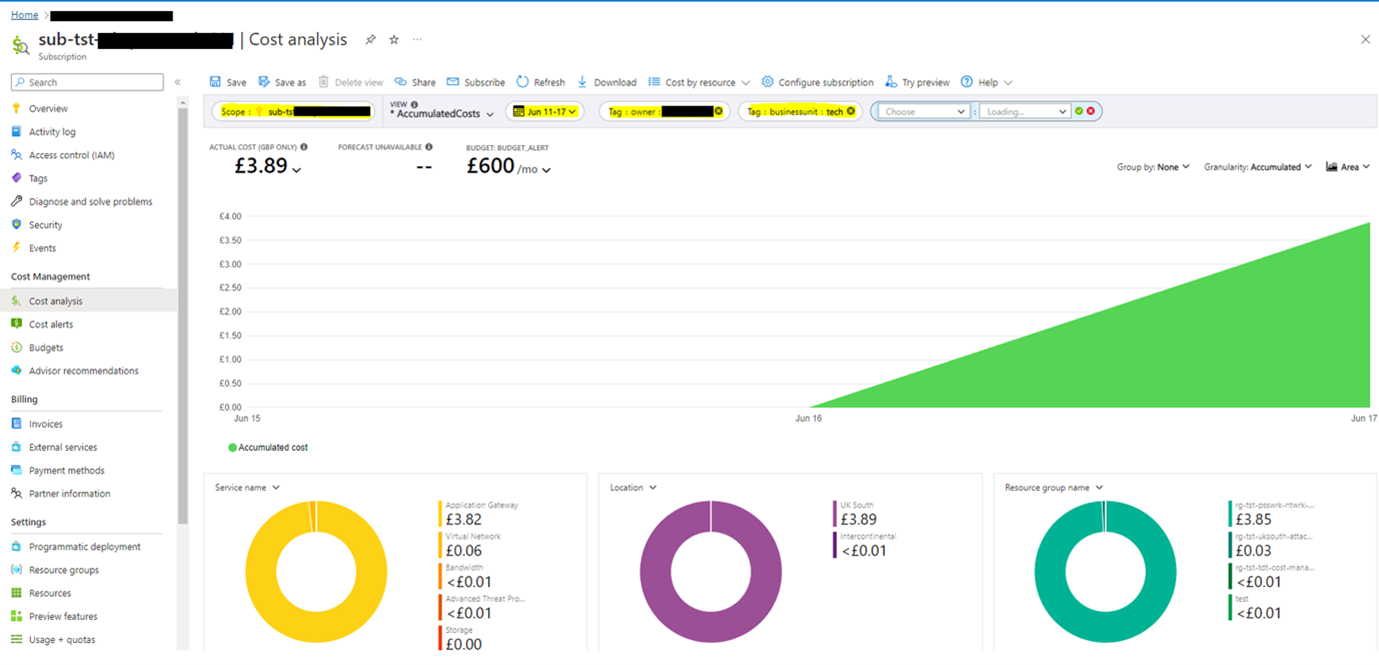Star the Cost analysis view
This screenshot has height=665, width=1379.
point(393,39)
